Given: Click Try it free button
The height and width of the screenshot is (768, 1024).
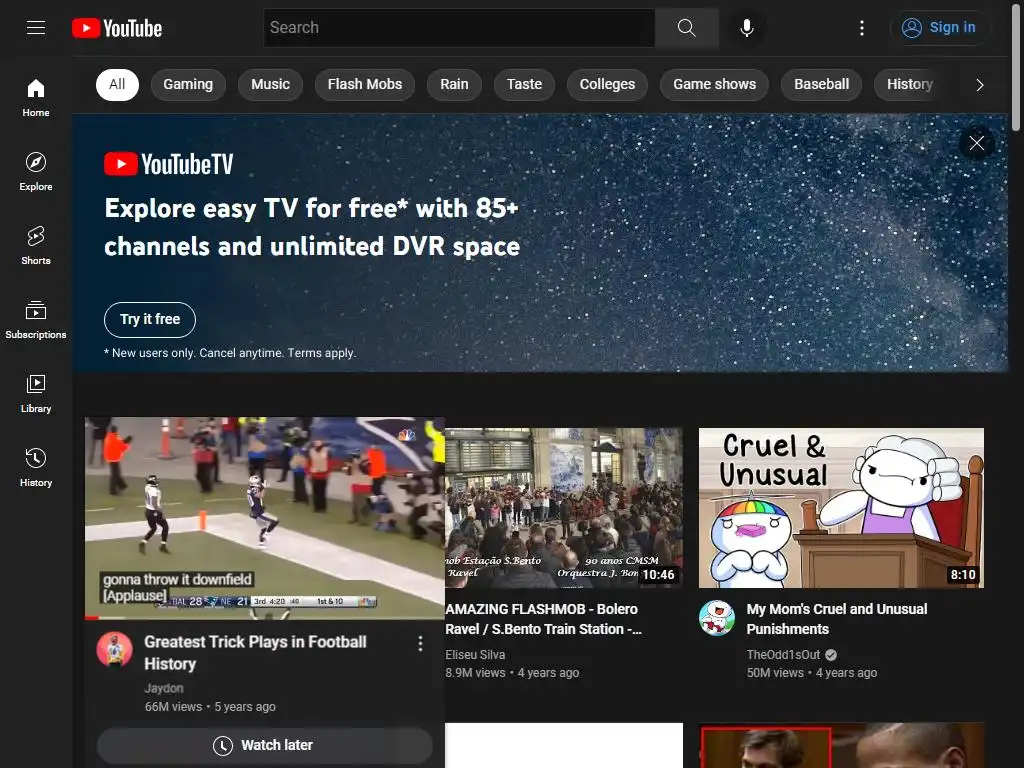Looking at the screenshot, I should 150,319.
